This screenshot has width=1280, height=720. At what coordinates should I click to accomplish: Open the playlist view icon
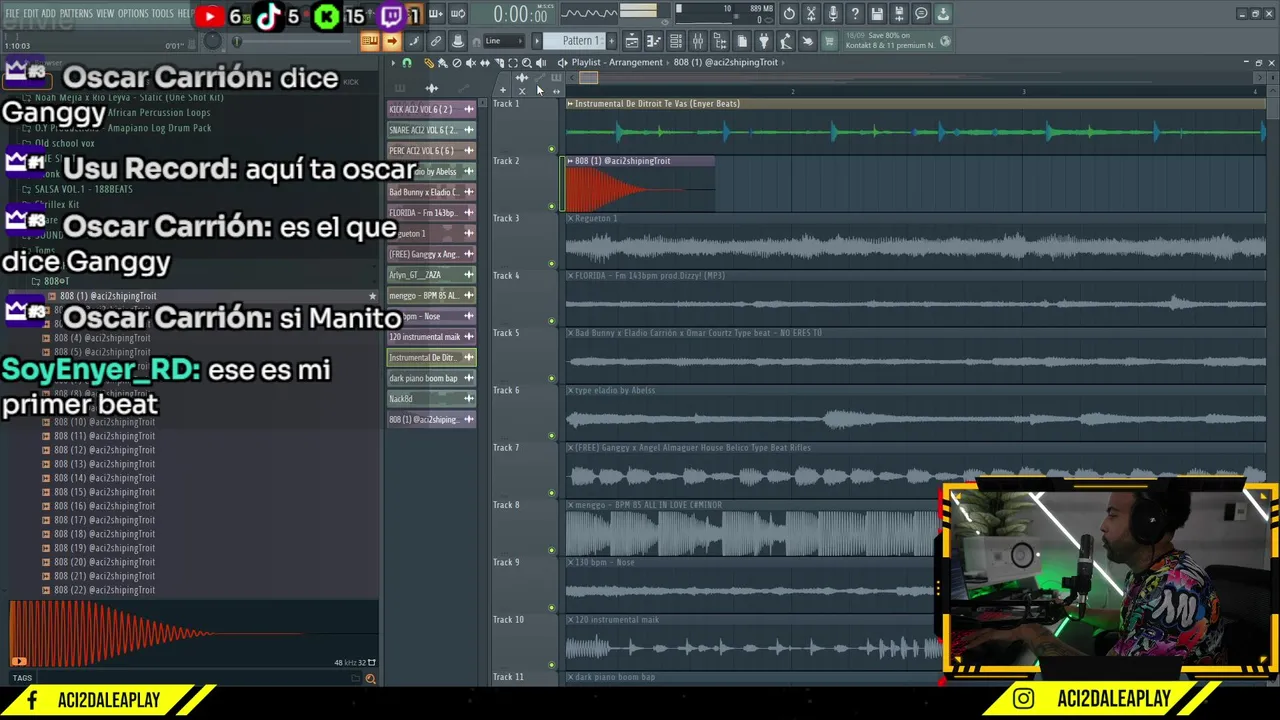pyautogui.click(x=631, y=41)
